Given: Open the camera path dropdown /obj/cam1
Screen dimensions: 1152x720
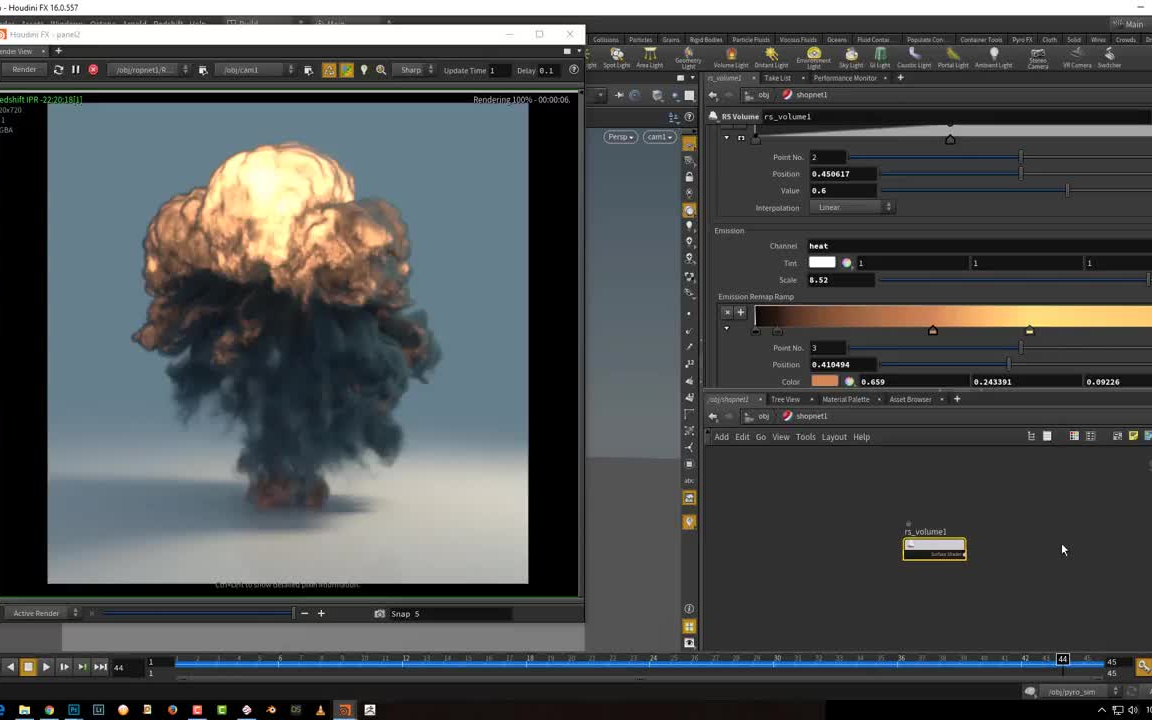Looking at the screenshot, I should click(255, 70).
